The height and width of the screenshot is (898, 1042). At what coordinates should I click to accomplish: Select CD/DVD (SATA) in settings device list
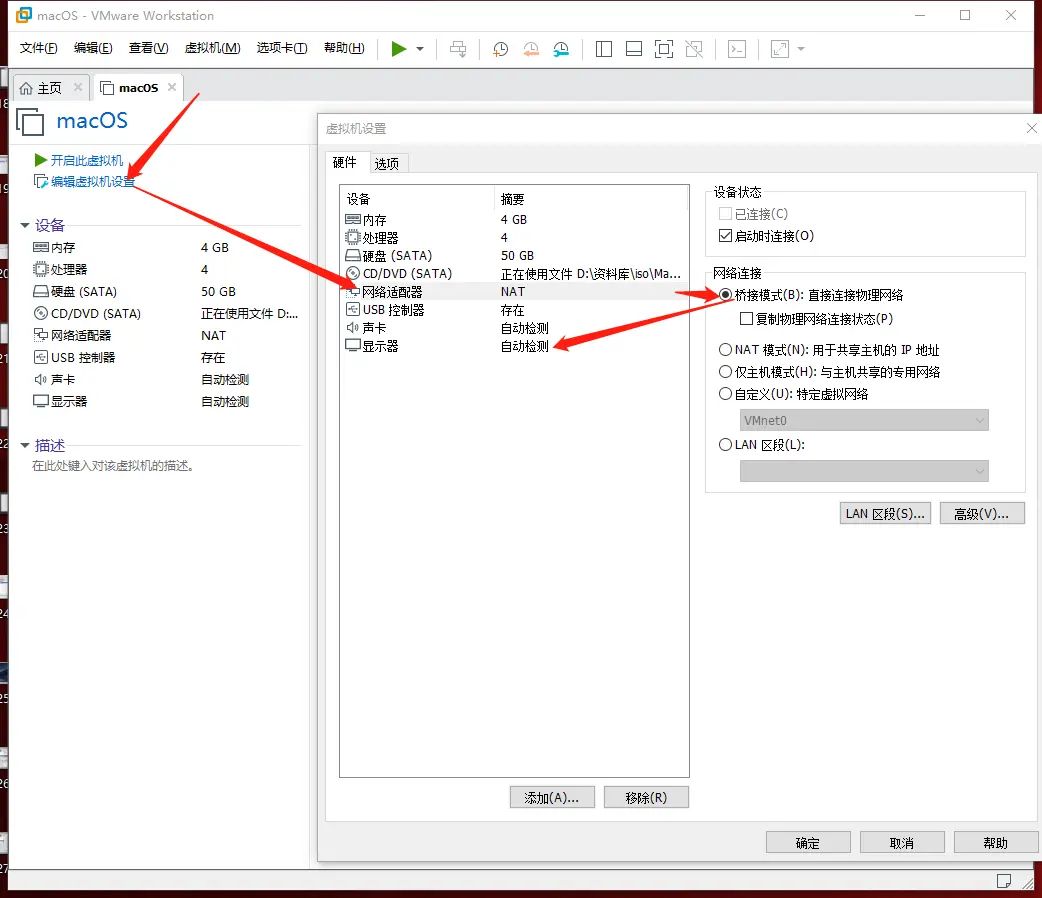(x=514, y=273)
